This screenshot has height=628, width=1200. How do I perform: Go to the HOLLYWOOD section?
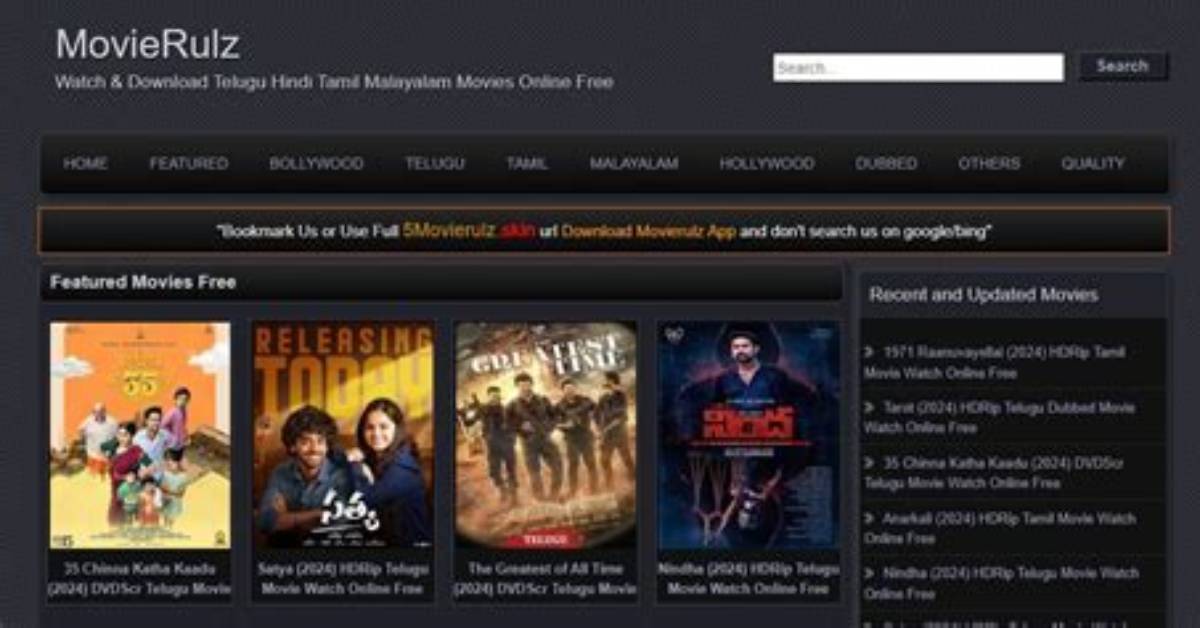(767, 163)
